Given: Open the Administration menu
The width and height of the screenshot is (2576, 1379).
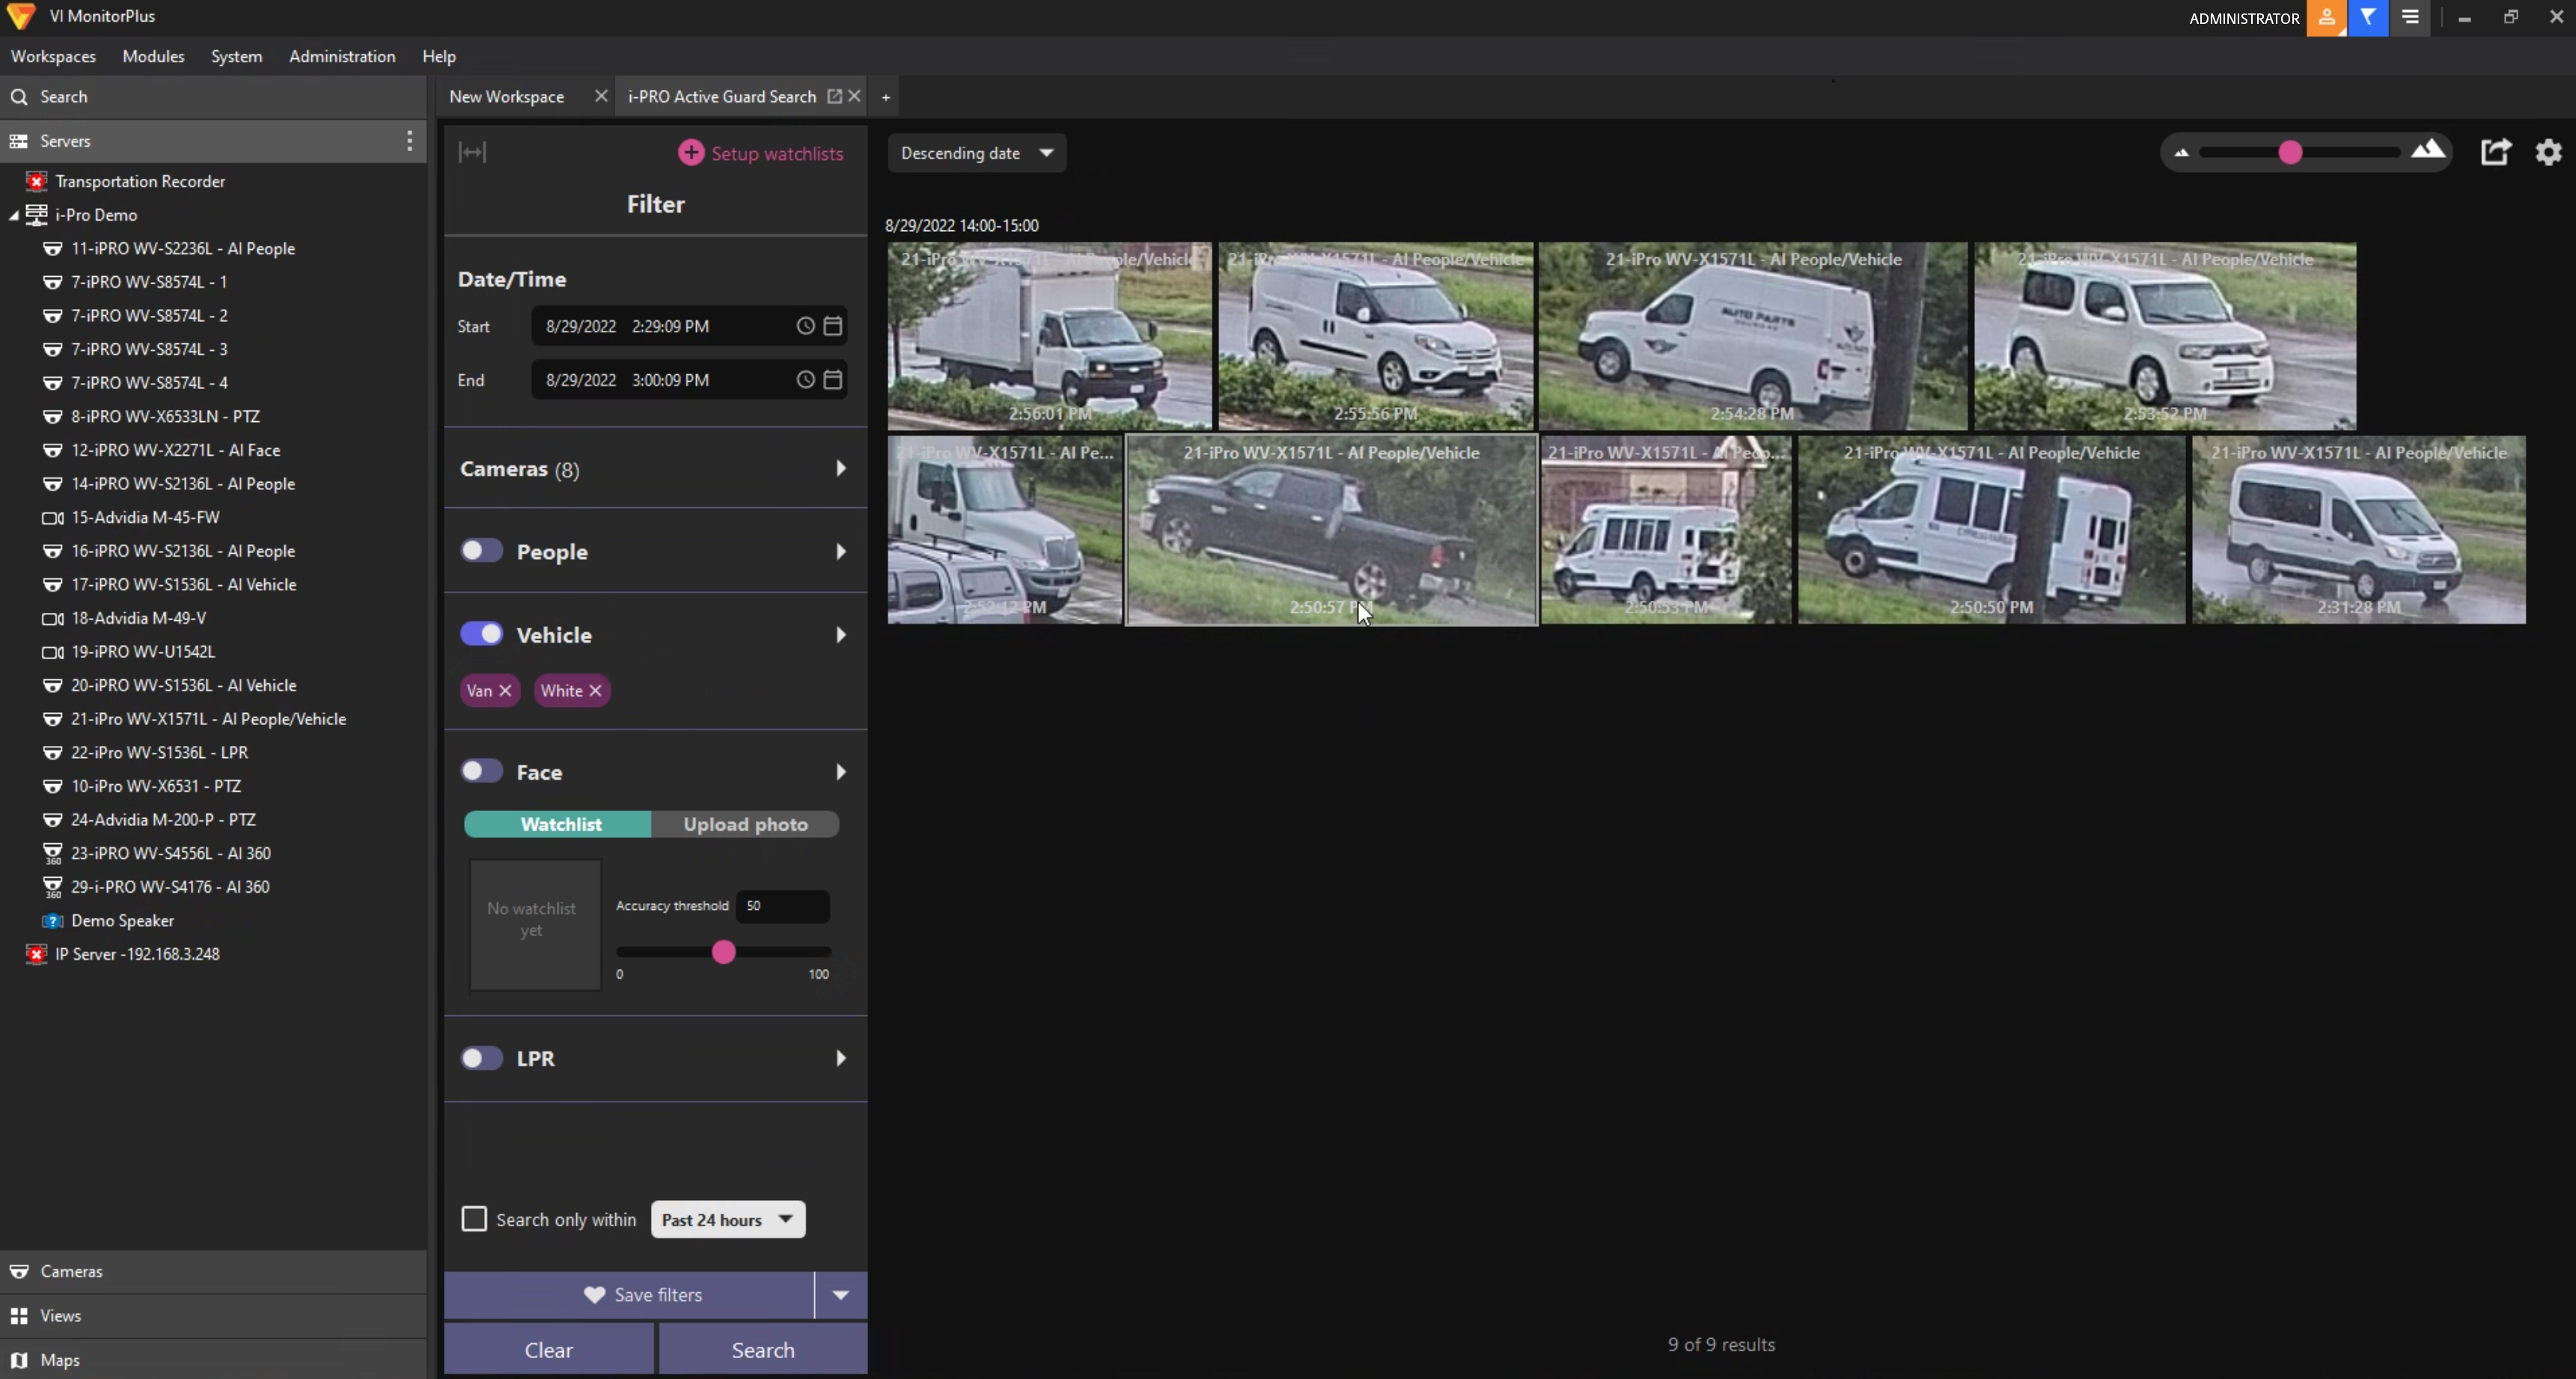Looking at the screenshot, I should (x=342, y=56).
